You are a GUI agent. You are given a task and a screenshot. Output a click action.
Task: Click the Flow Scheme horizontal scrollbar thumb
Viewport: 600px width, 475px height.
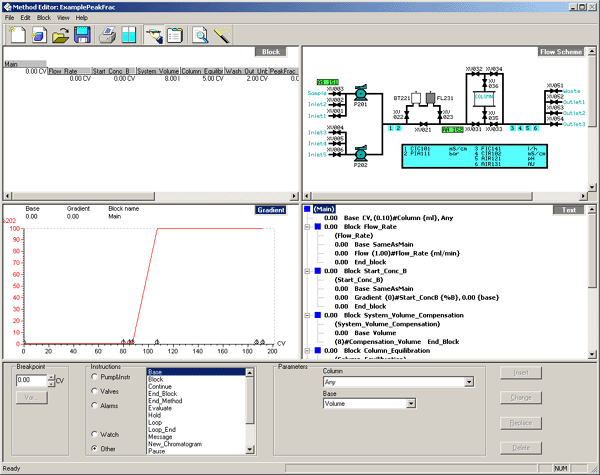tap(421, 196)
